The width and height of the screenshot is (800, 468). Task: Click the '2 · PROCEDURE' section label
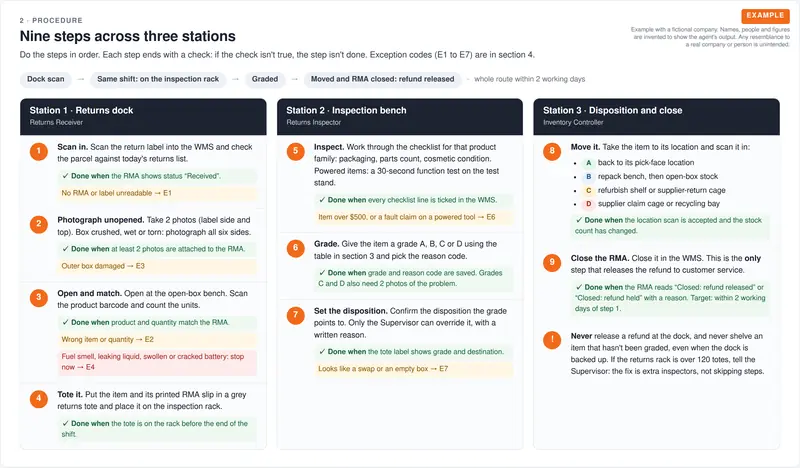point(51,20)
